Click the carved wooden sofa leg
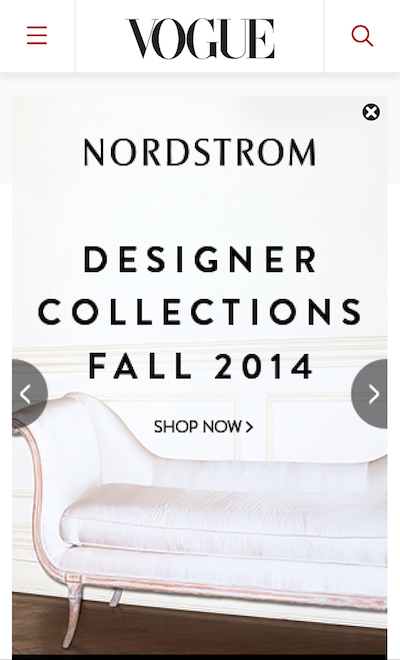400x660 pixels. [72, 610]
